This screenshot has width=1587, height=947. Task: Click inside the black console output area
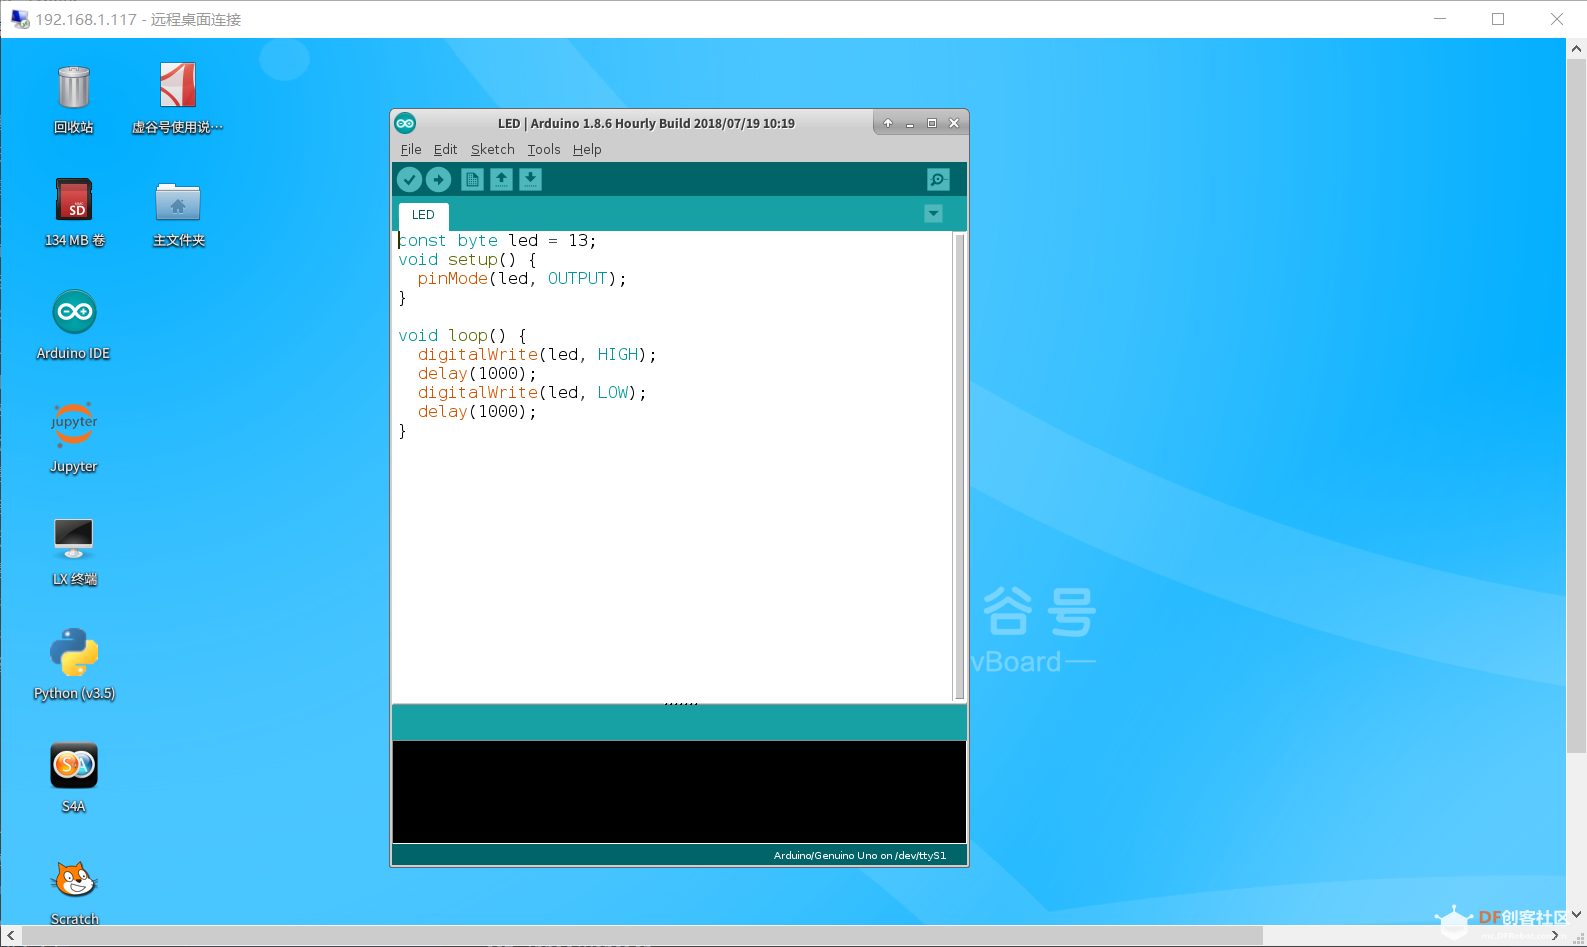click(679, 791)
